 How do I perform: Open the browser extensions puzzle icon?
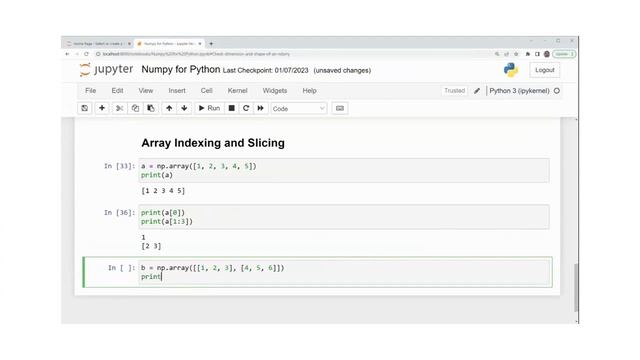pos(528,54)
